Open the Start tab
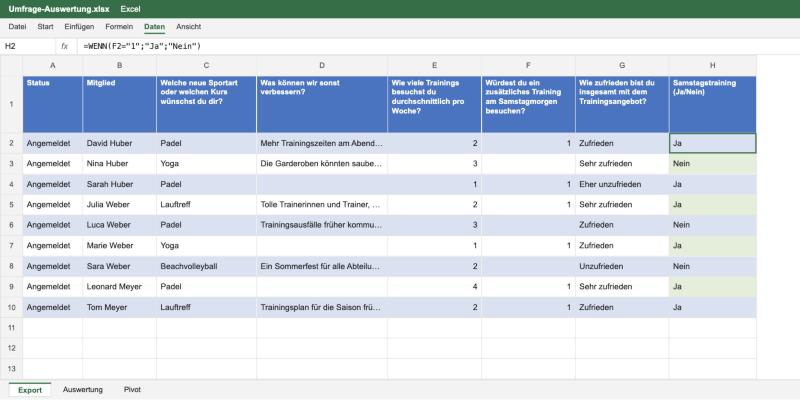This screenshot has width=800, height=400. [45, 27]
